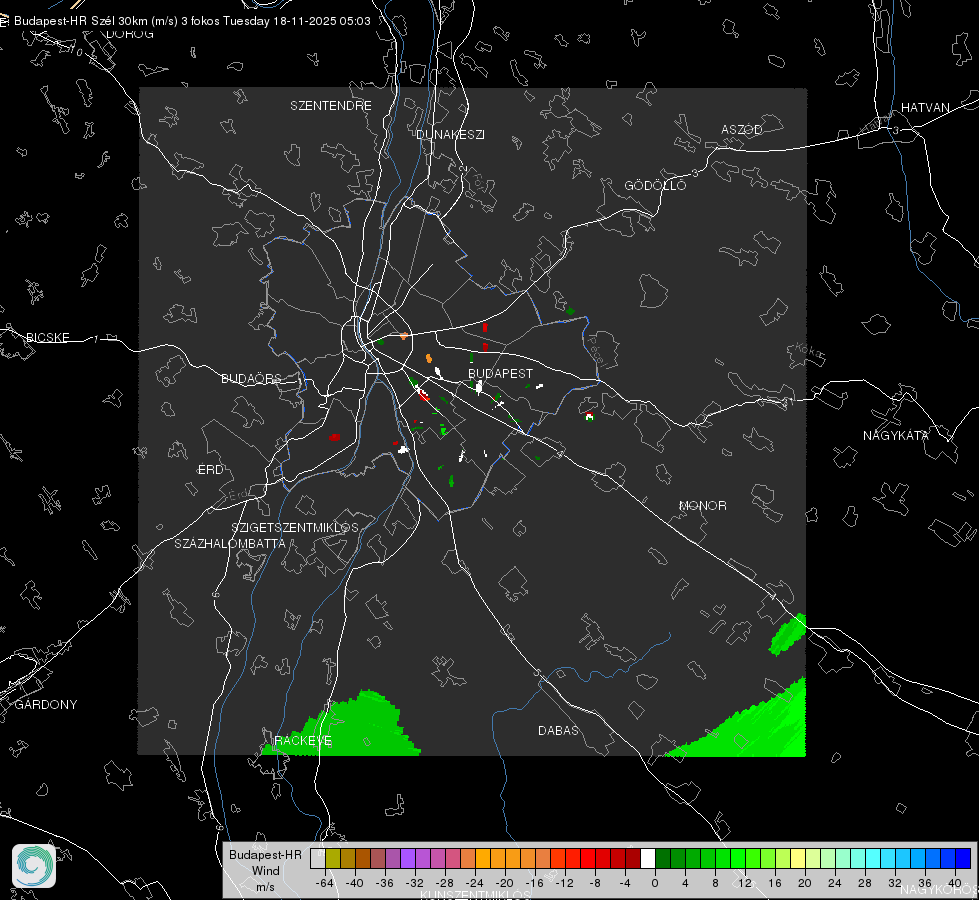Image resolution: width=979 pixels, height=900 pixels.
Task: Click the 'HATVAN' map label
Action: point(925,108)
